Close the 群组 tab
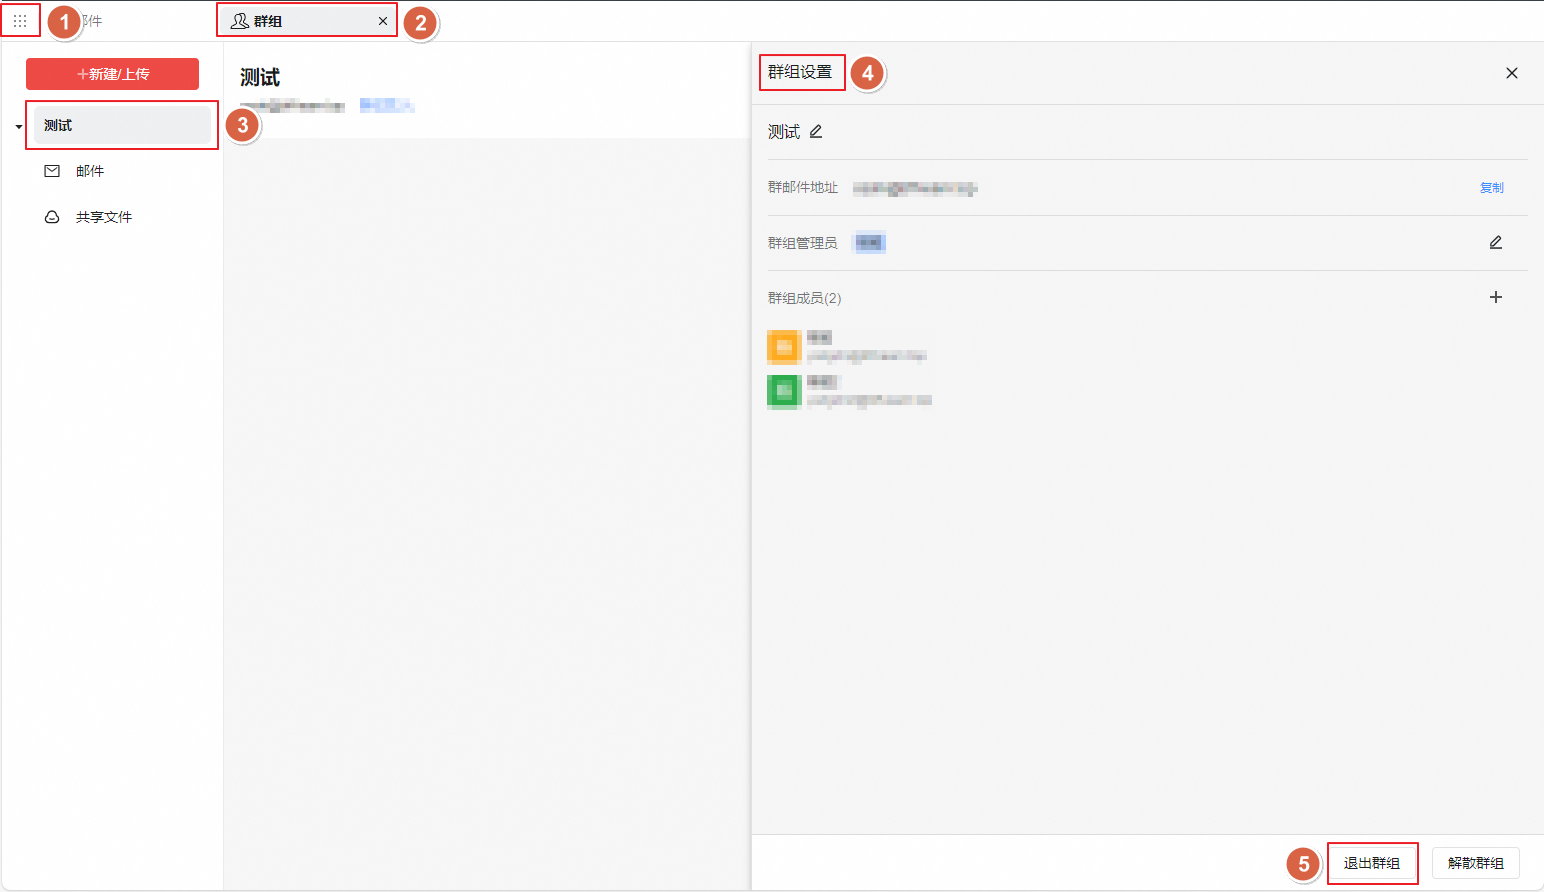 (383, 21)
